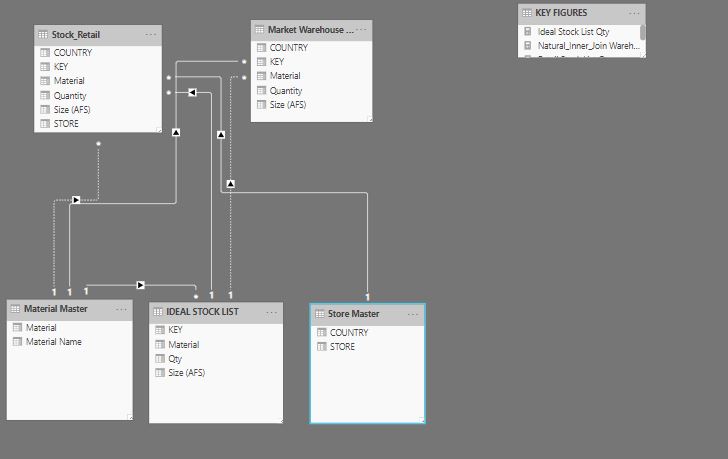
Task: Click the Material Master table header icon
Action: [15, 309]
